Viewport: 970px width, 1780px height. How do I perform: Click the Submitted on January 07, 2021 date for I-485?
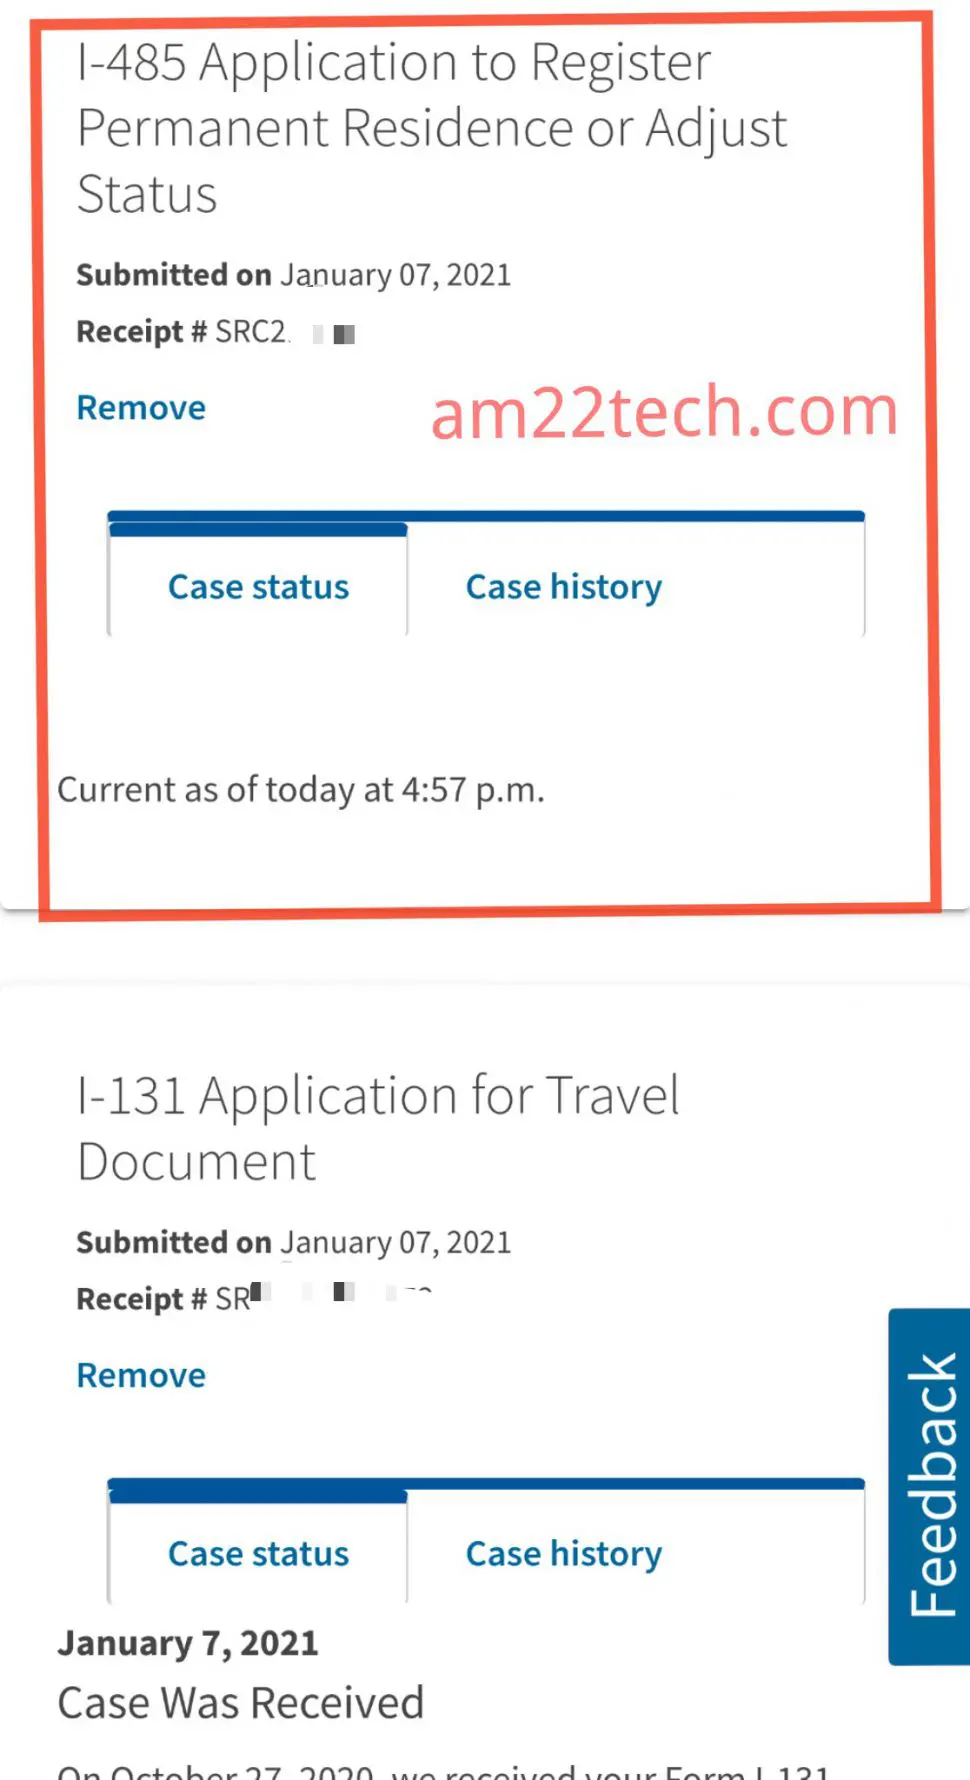(x=294, y=274)
